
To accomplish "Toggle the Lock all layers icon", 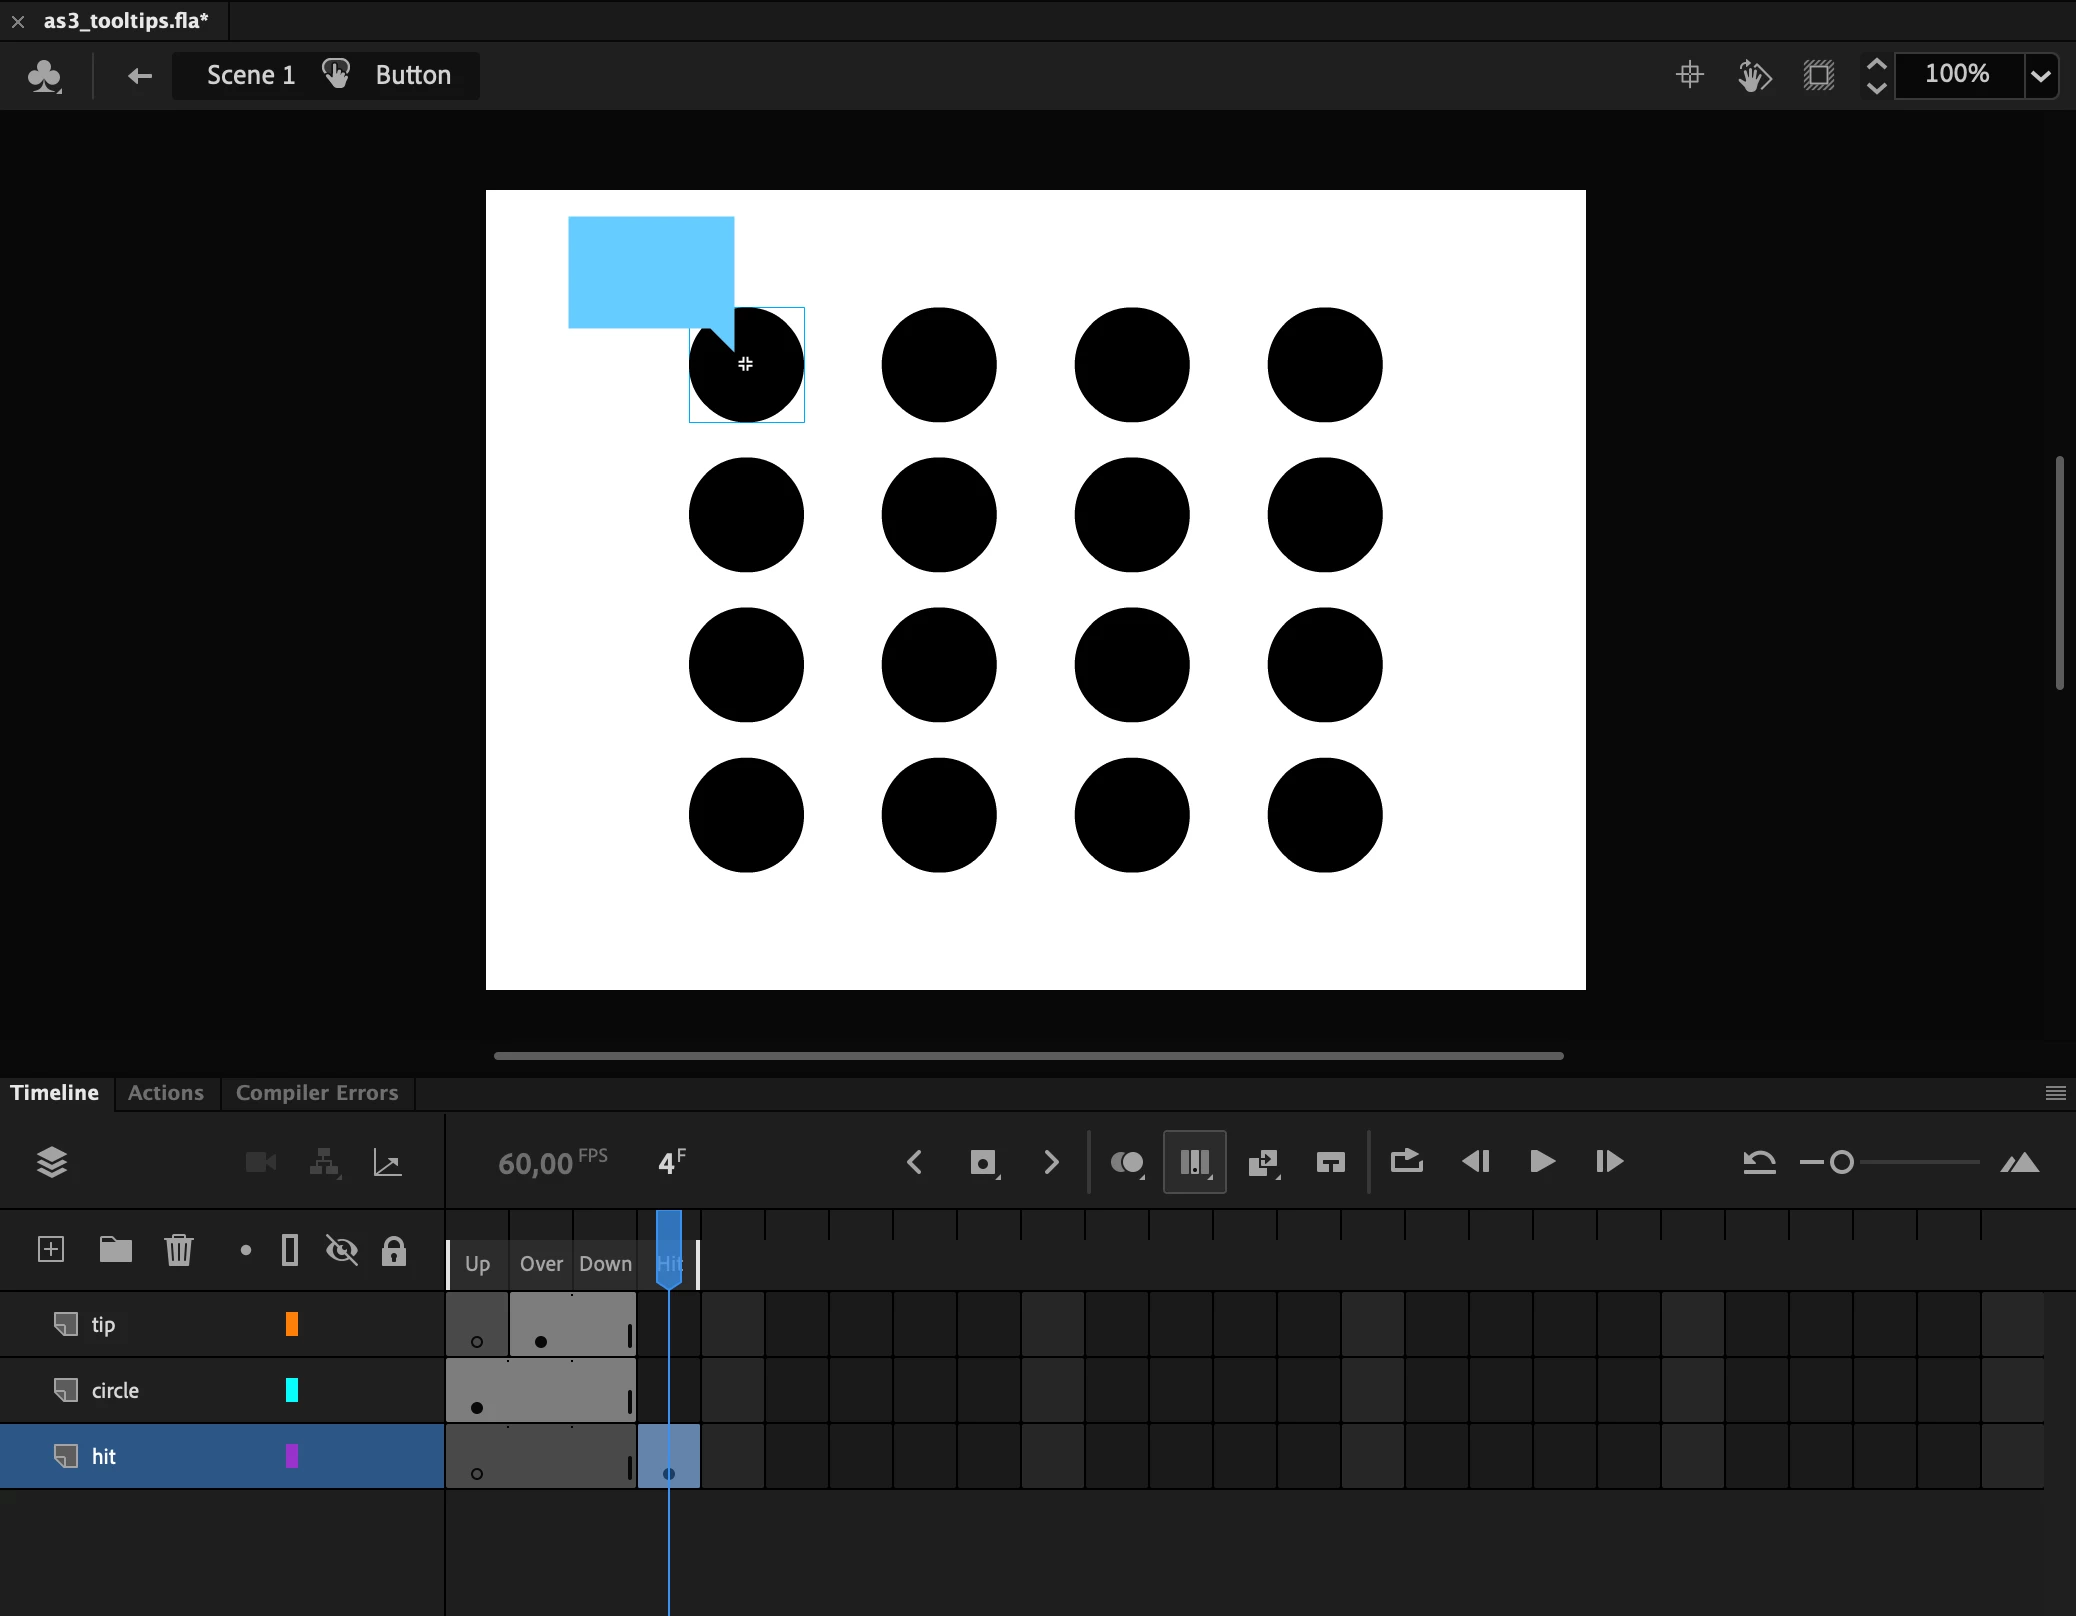I will tap(394, 1250).
